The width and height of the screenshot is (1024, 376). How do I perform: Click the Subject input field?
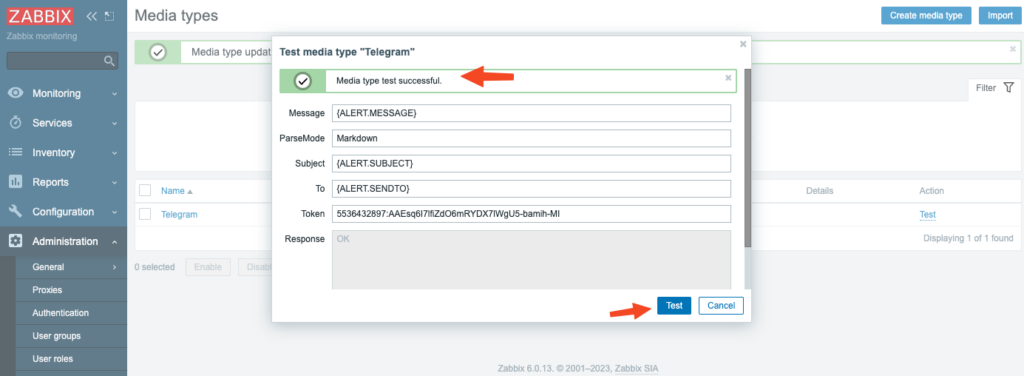click(x=531, y=163)
